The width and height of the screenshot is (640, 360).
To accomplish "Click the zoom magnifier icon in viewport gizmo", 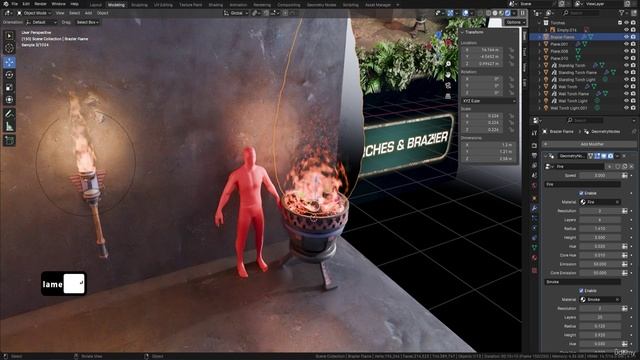I will click(x=448, y=64).
